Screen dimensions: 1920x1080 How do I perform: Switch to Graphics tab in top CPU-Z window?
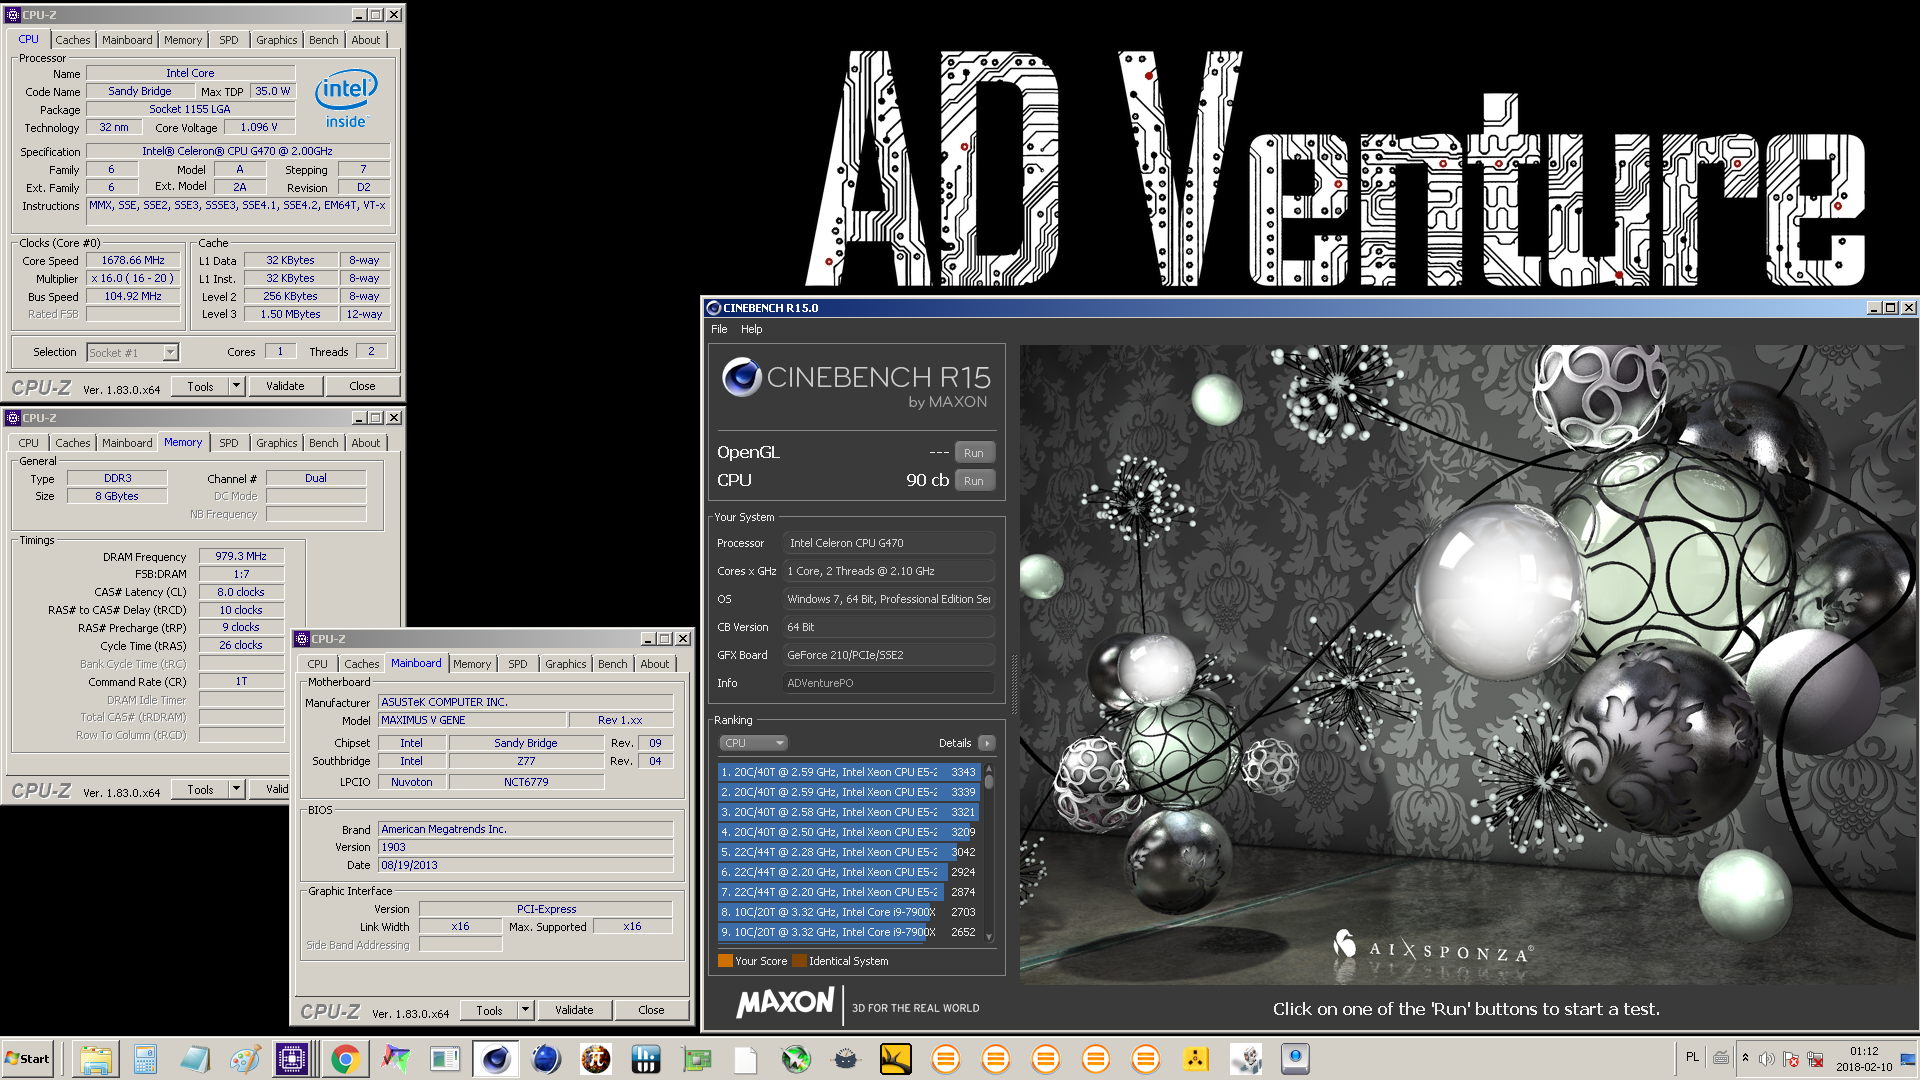(276, 40)
